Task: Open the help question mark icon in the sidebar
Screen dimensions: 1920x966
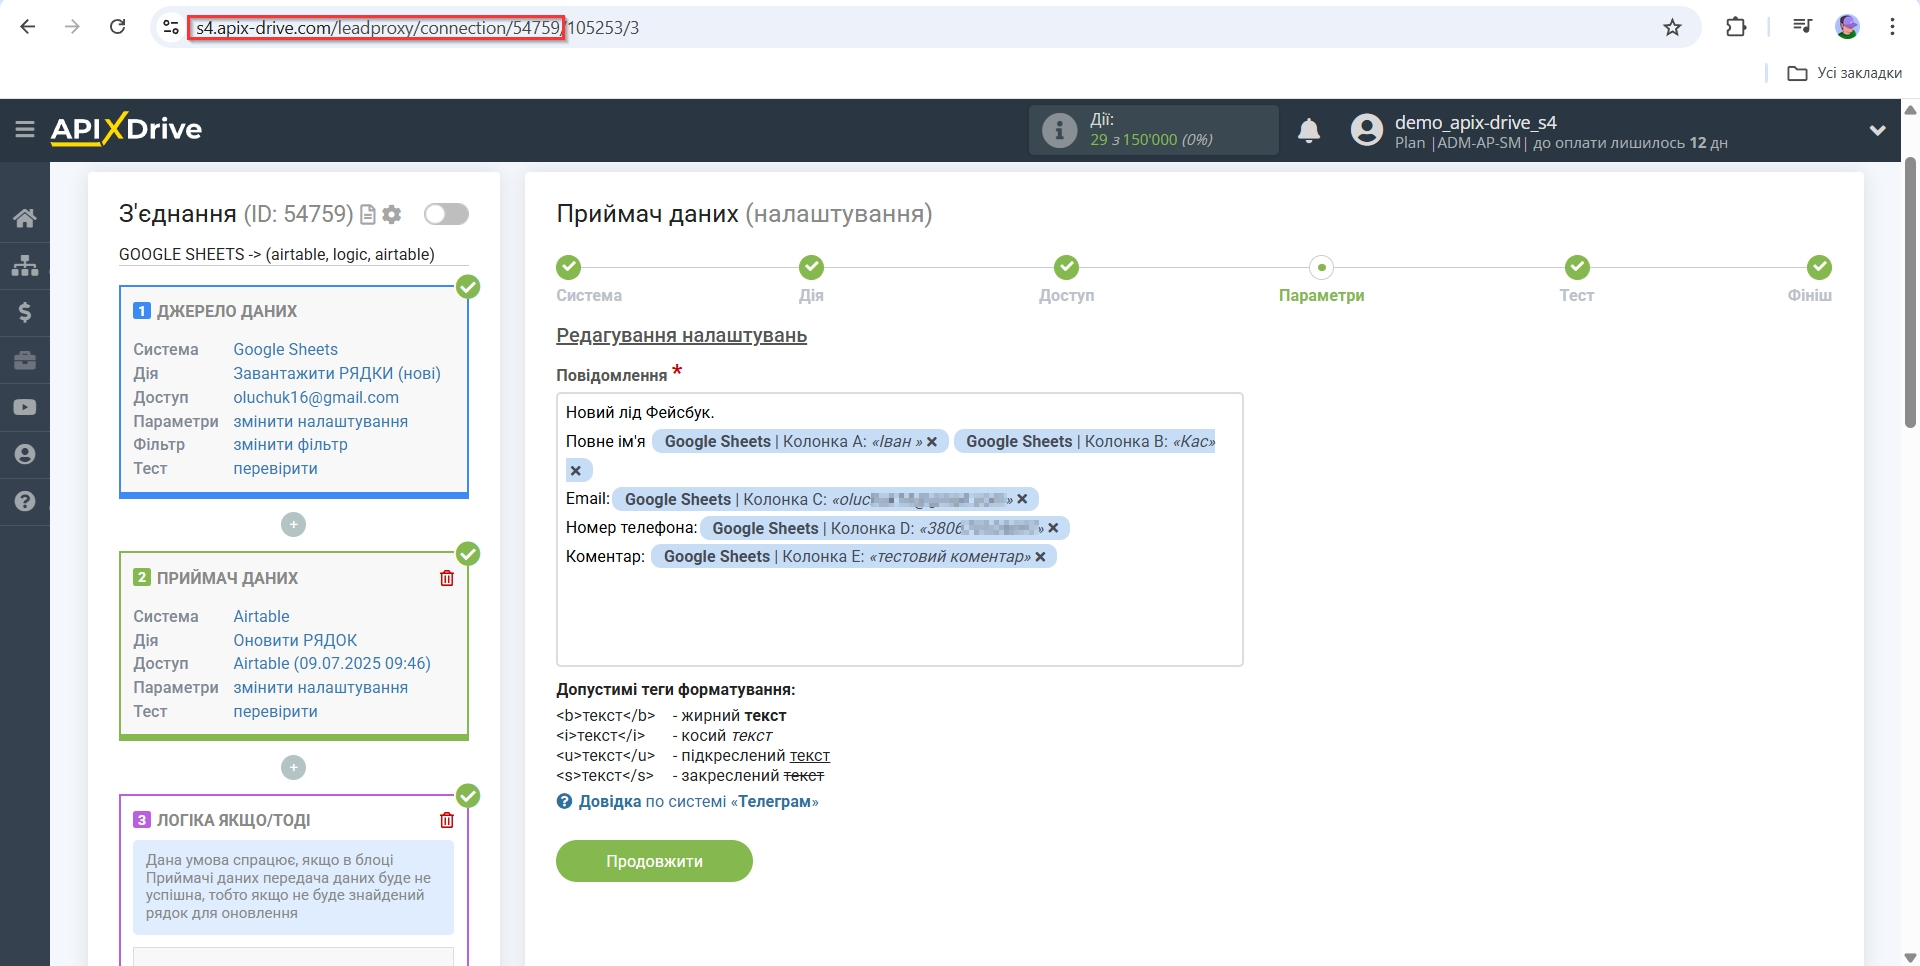Action: click(25, 501)
